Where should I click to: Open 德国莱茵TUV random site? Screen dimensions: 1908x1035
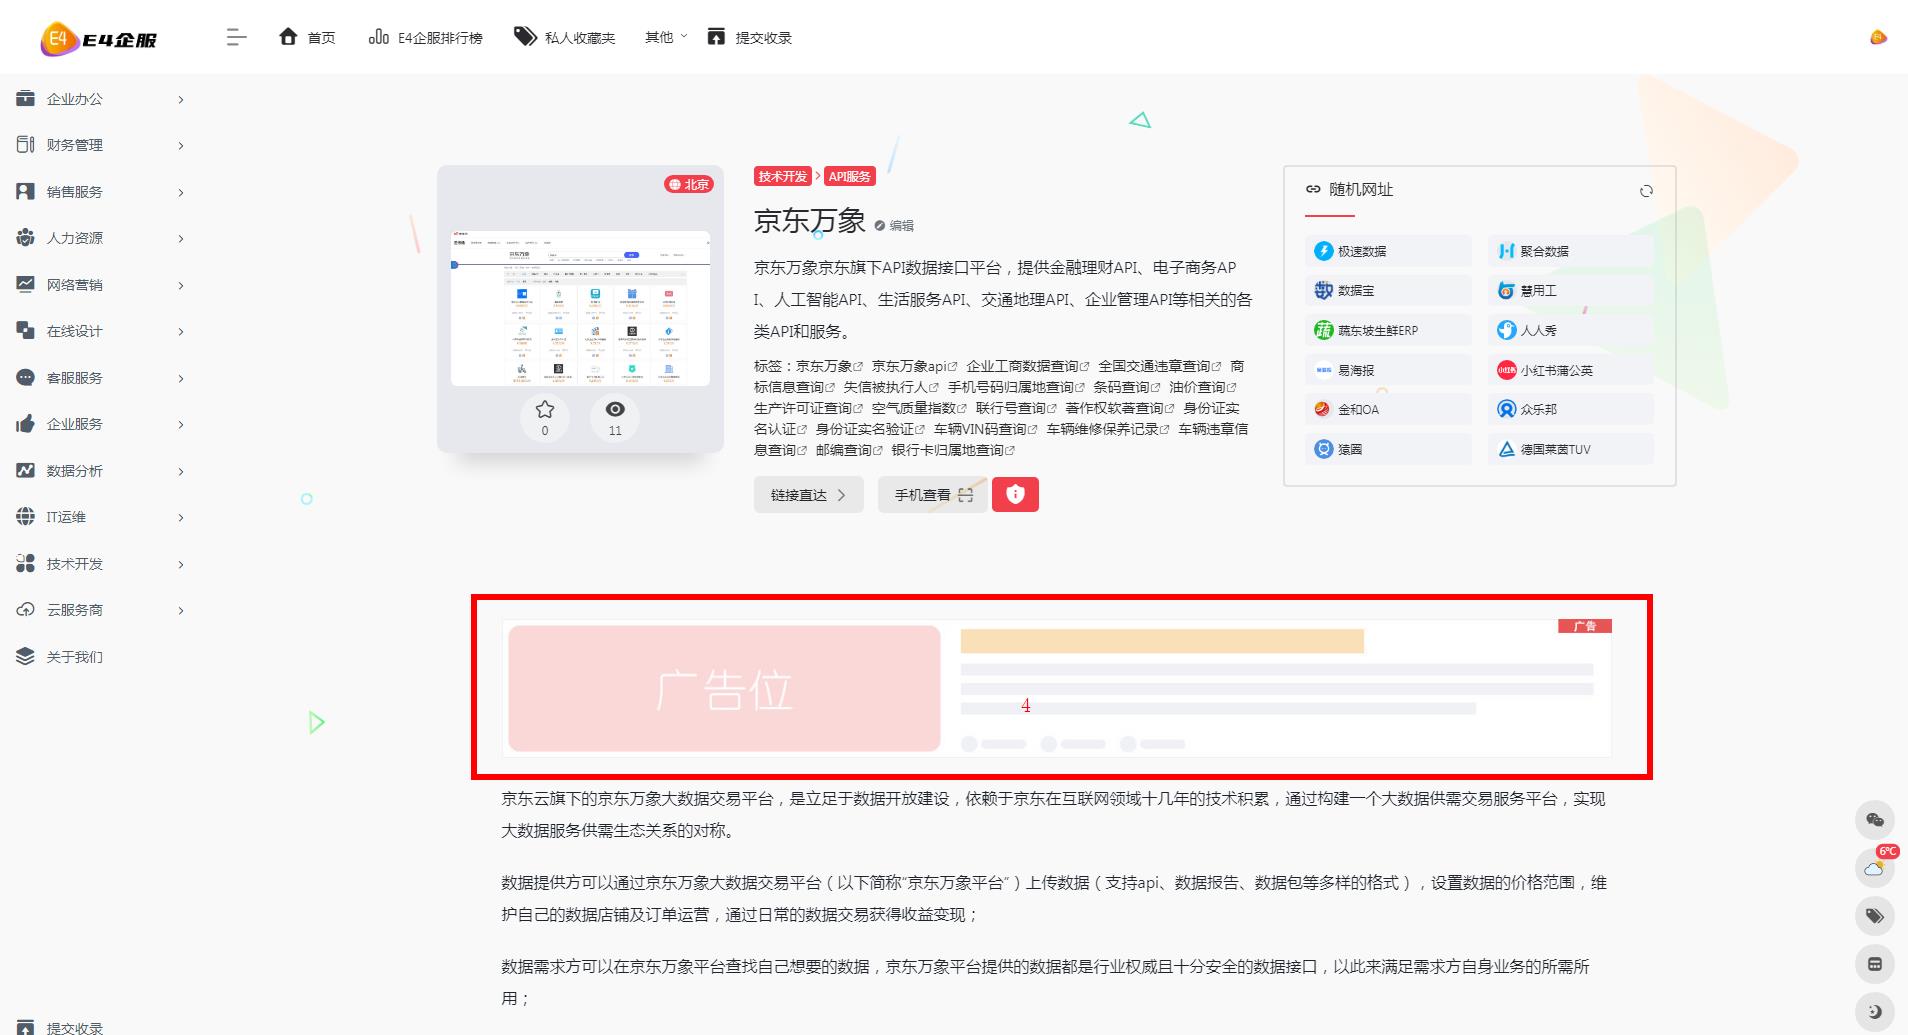[1570, 449]
